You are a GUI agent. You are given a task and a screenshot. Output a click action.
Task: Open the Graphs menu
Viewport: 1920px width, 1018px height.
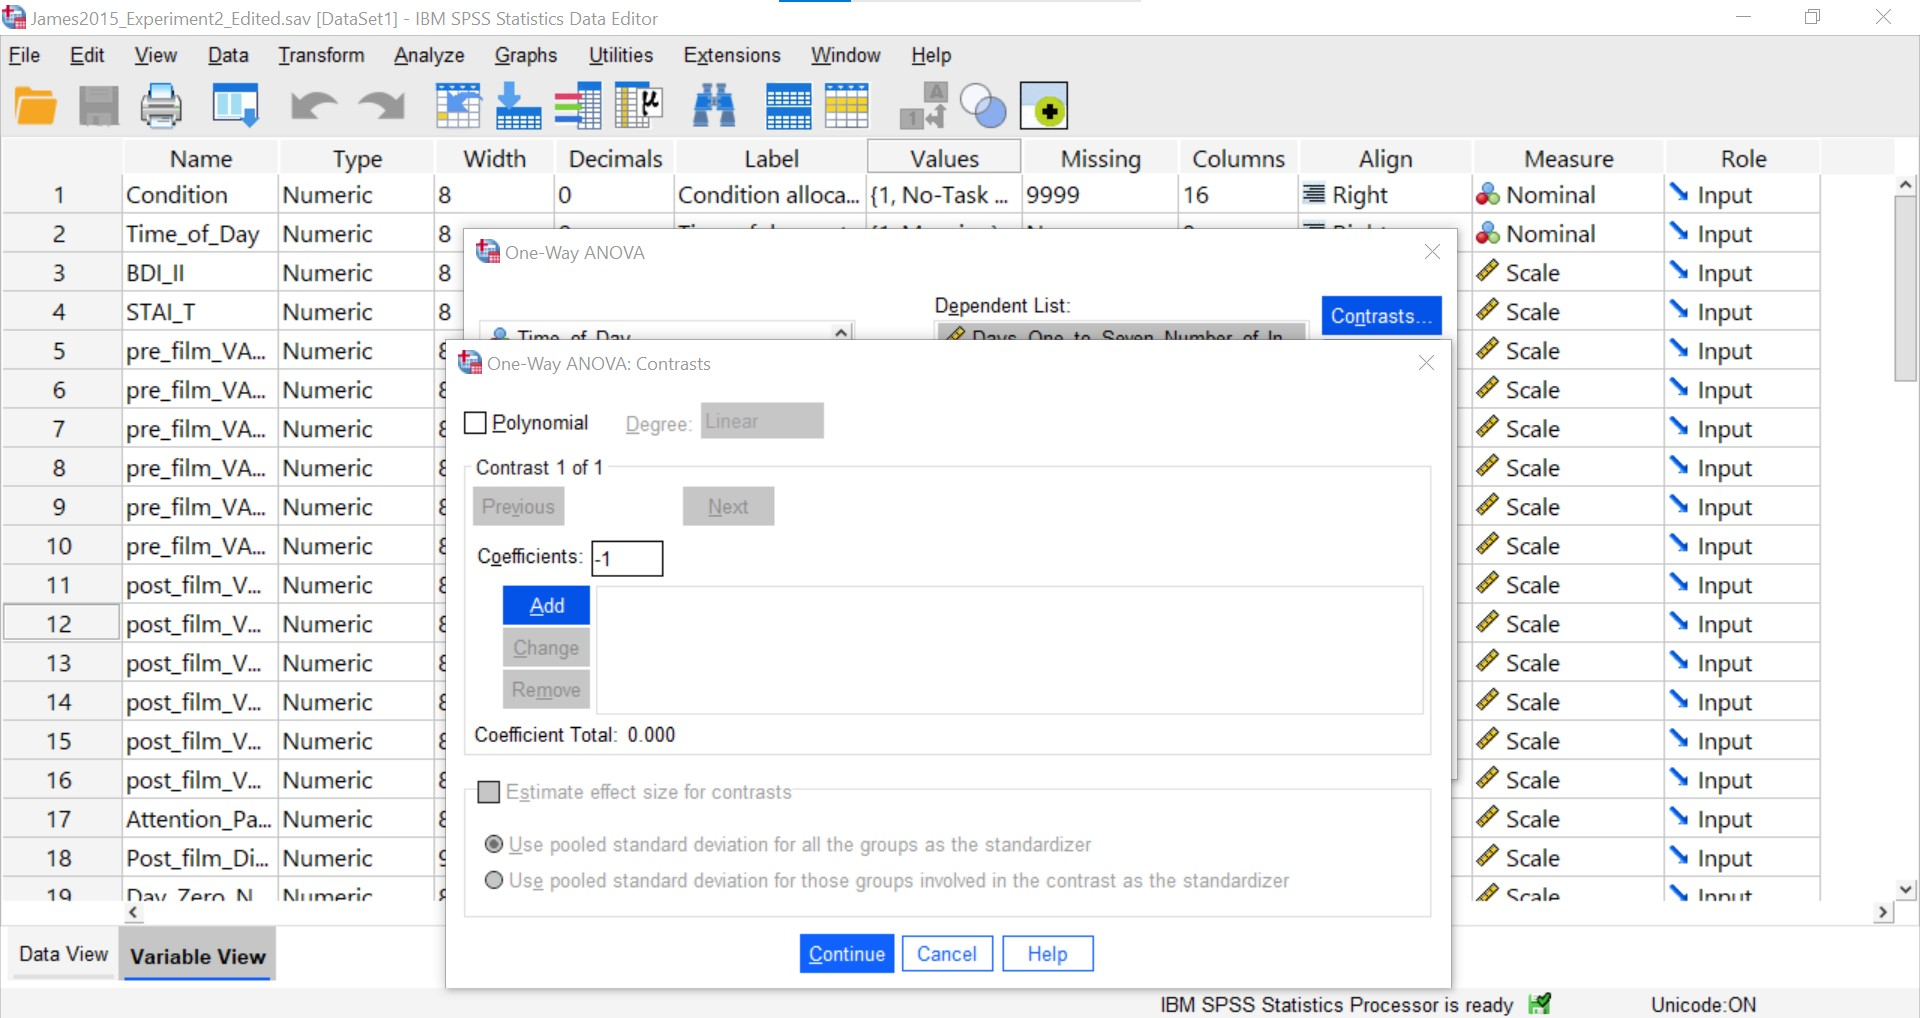coord(526,55)
